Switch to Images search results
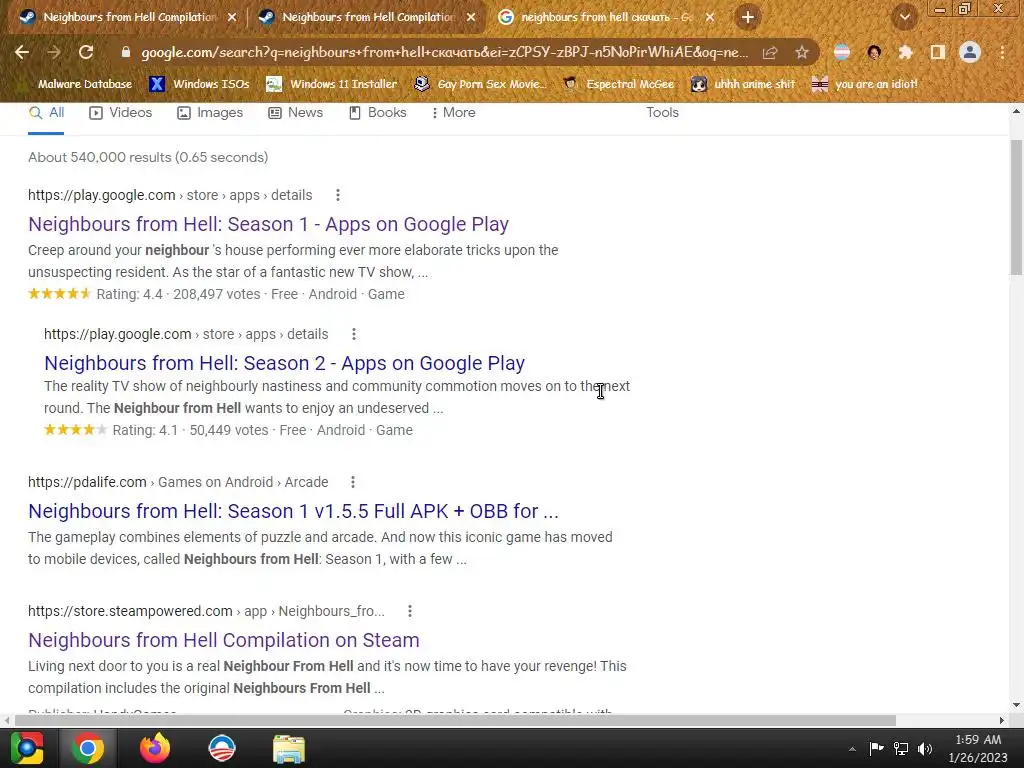This screenshot has height=768, width=1024. [x=210, y=112]
